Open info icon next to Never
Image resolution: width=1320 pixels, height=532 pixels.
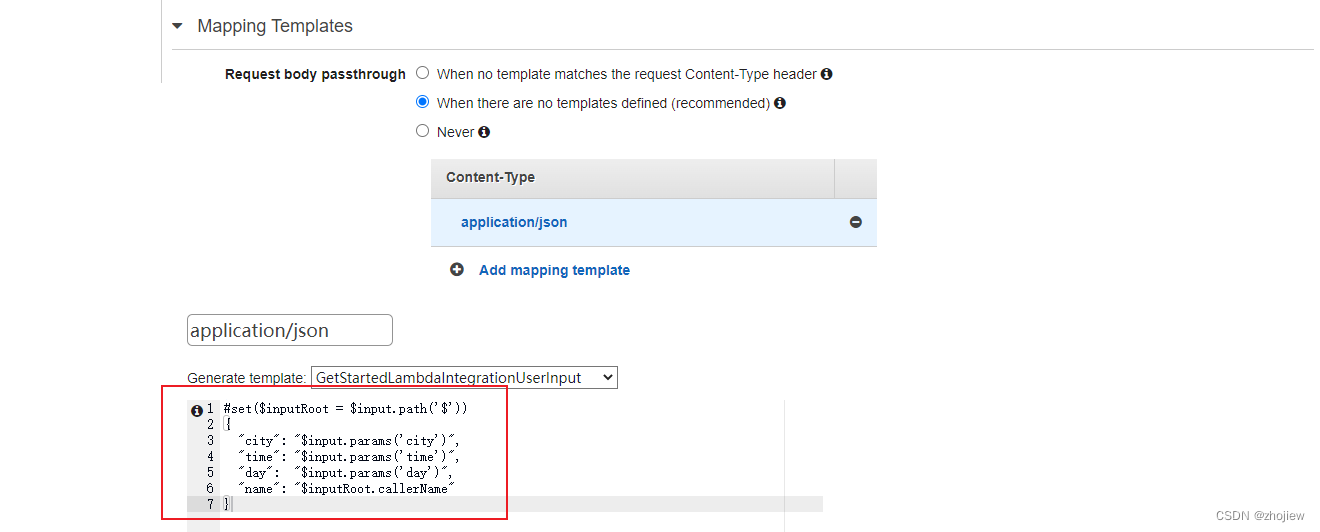point(484,132)
